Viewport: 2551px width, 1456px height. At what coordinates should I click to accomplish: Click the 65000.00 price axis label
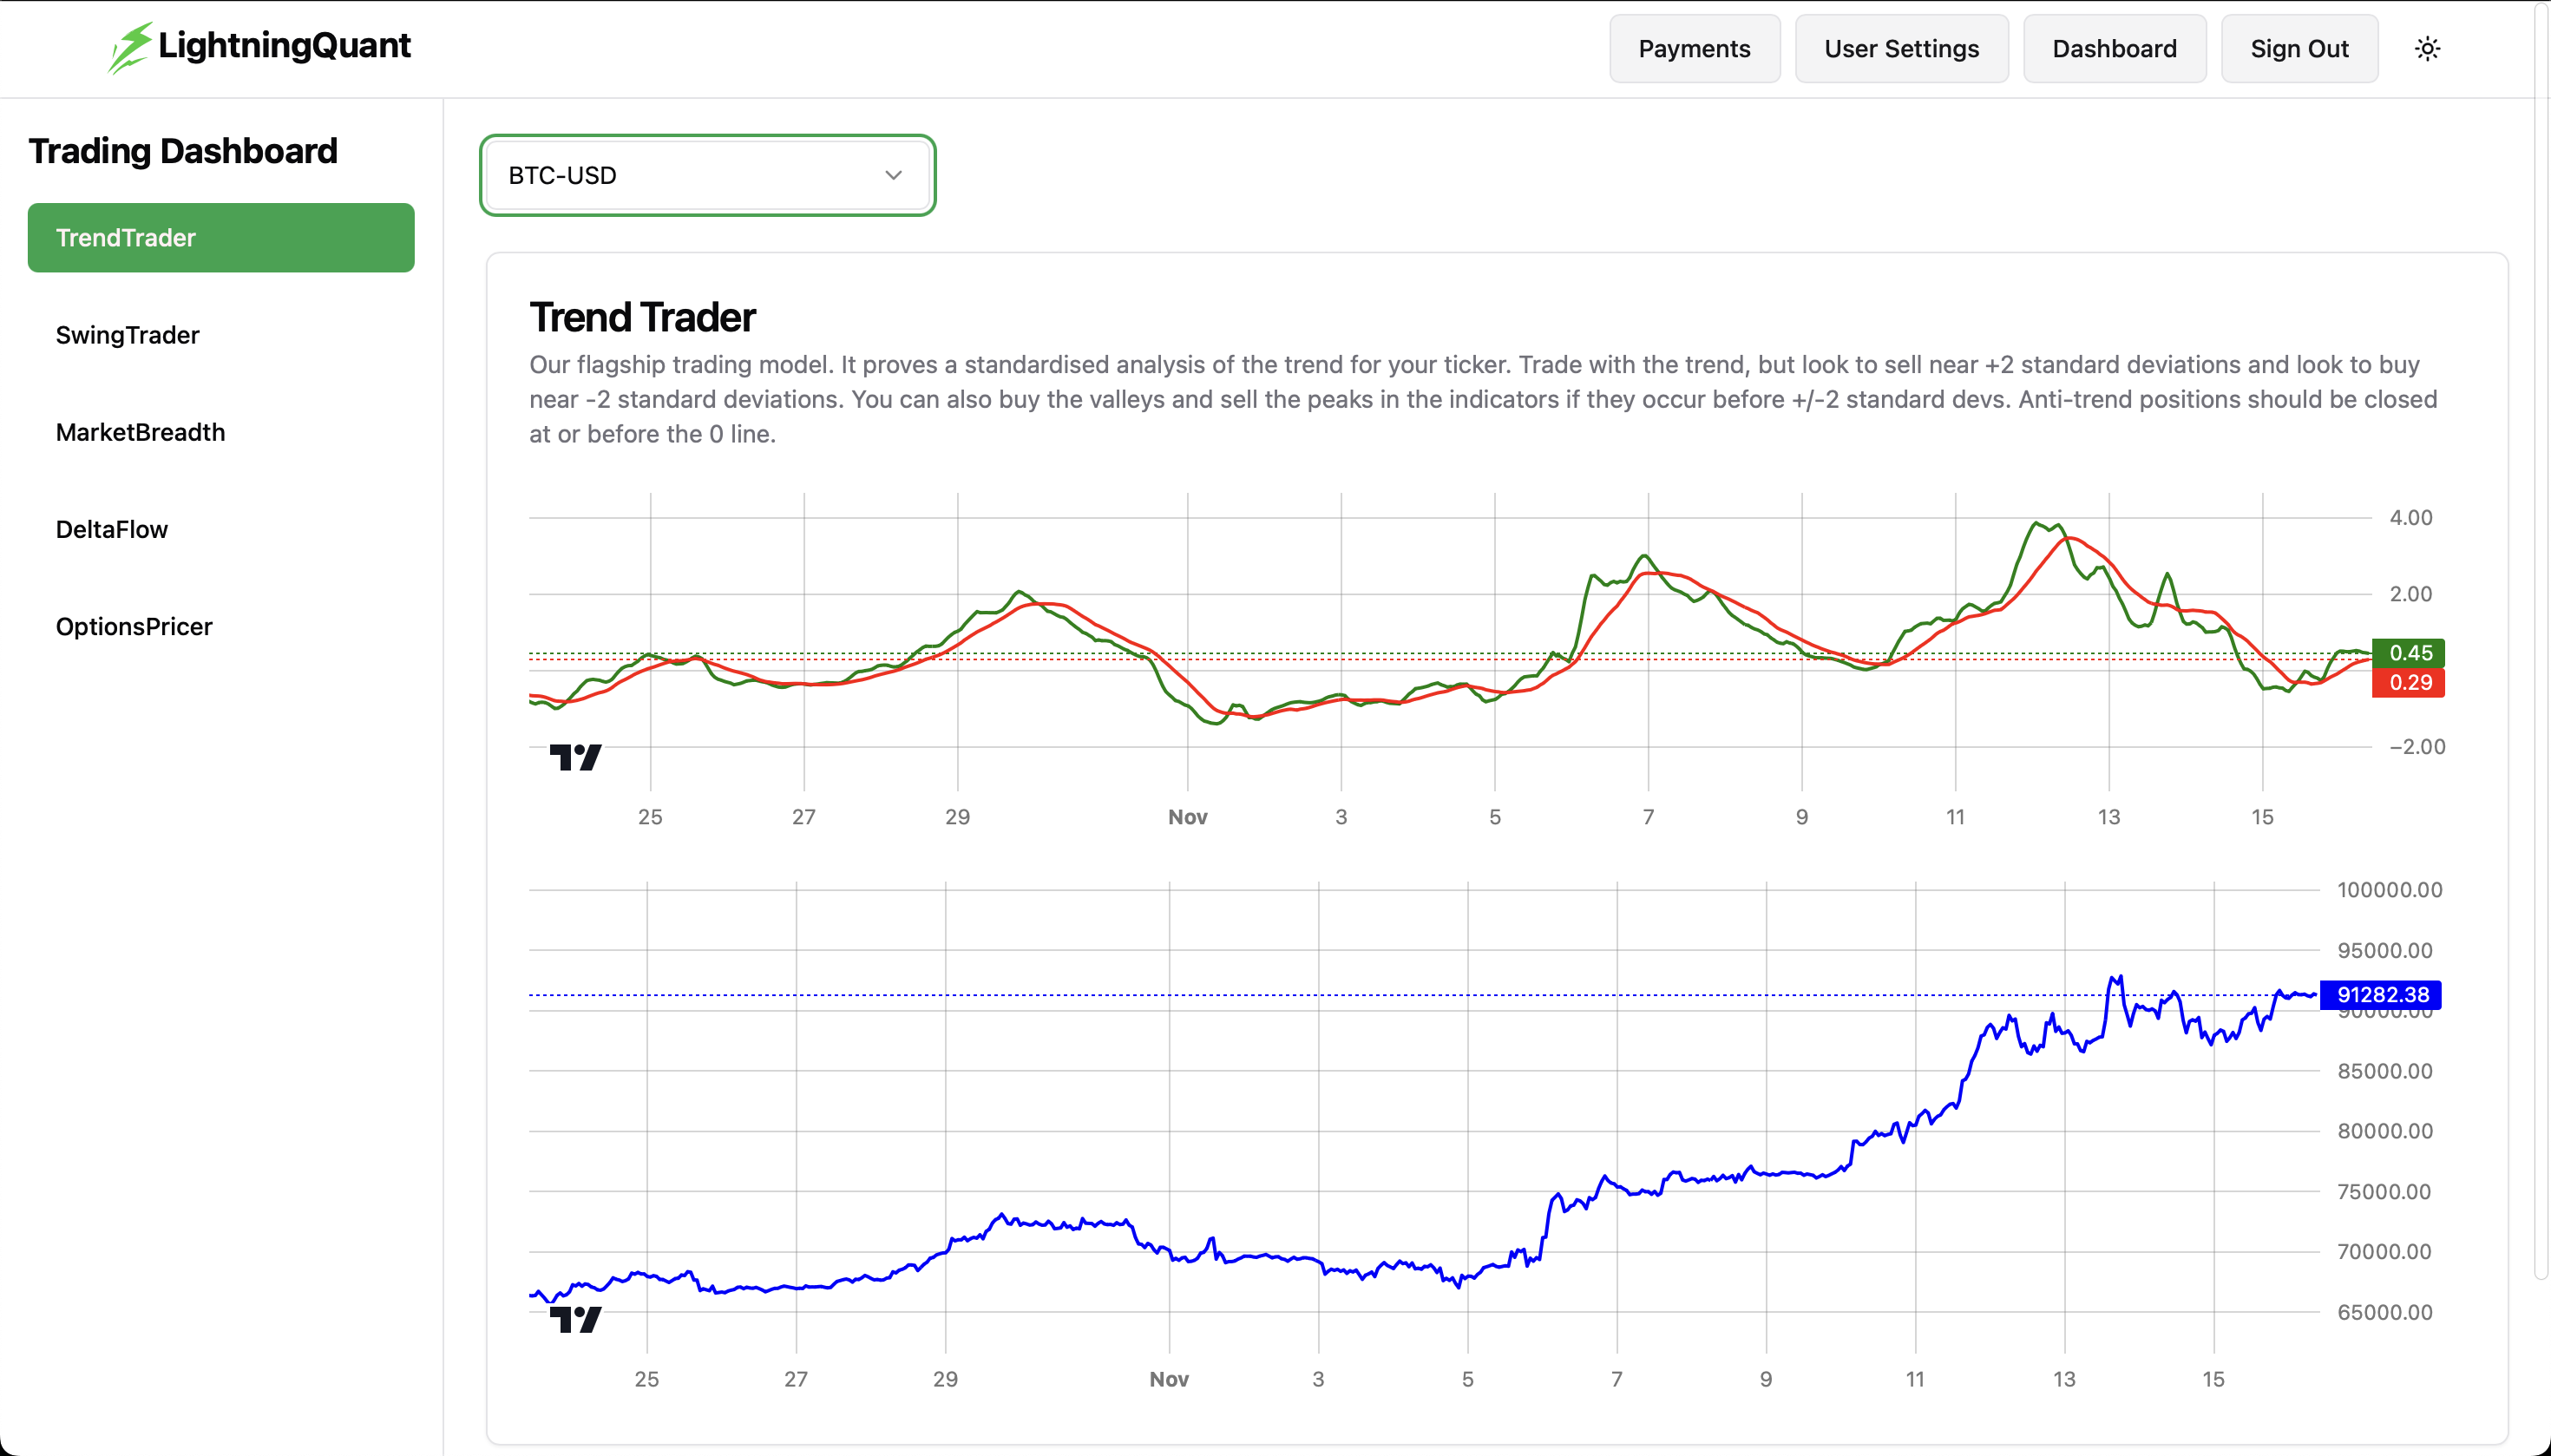click(x=2384, y=1312)
